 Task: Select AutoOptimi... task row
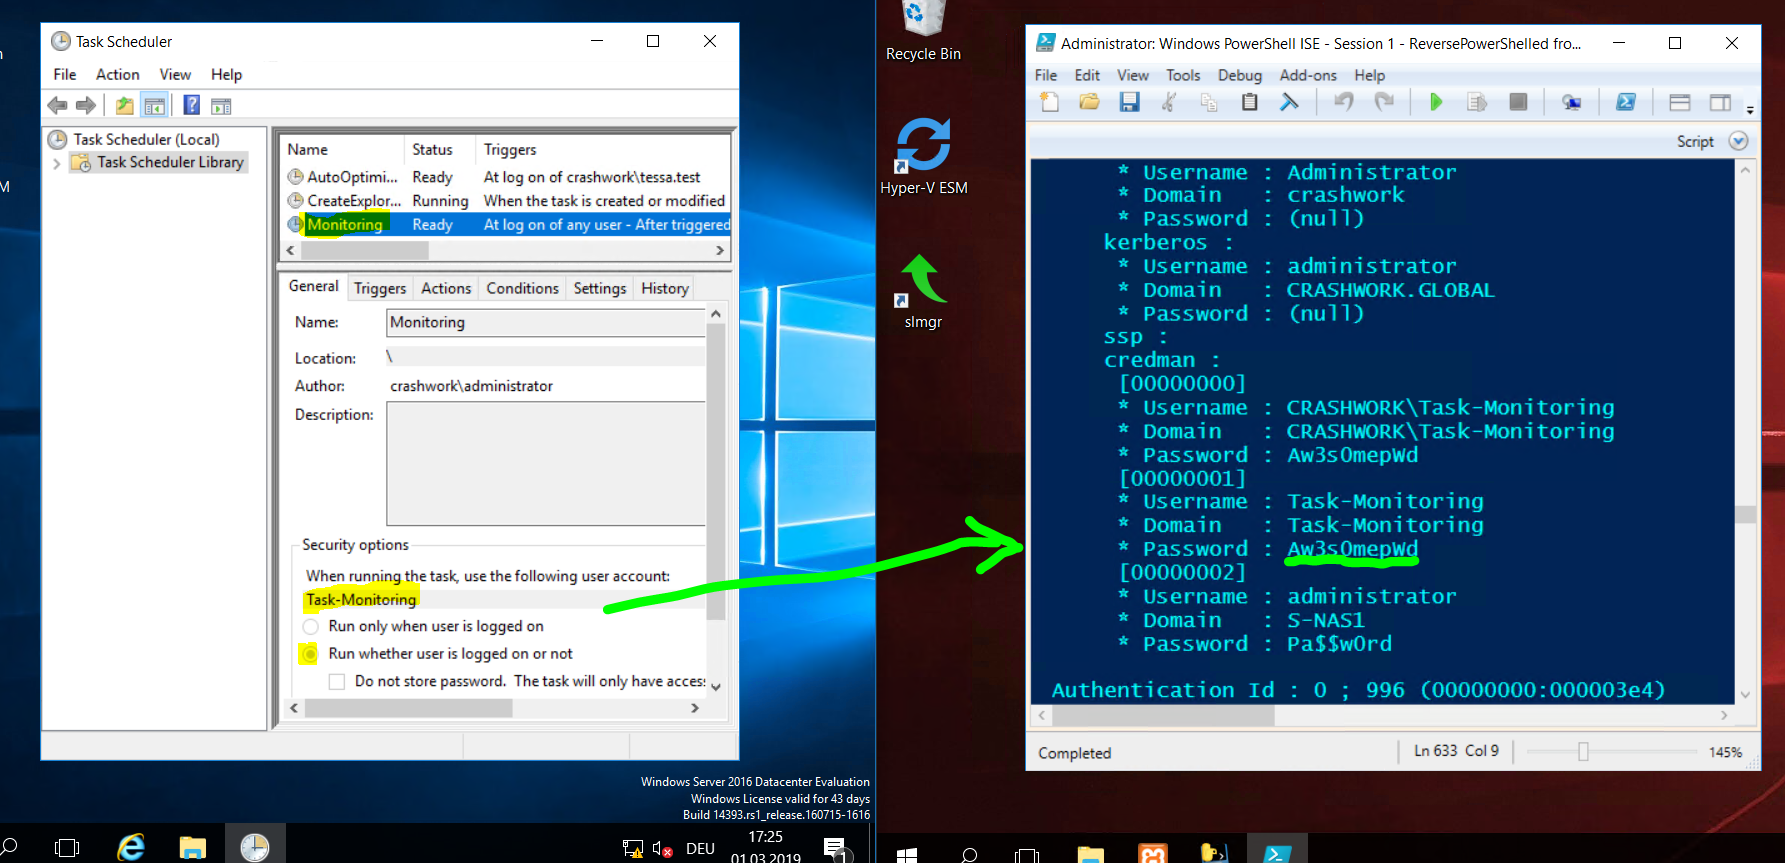[x=507, y=177]
